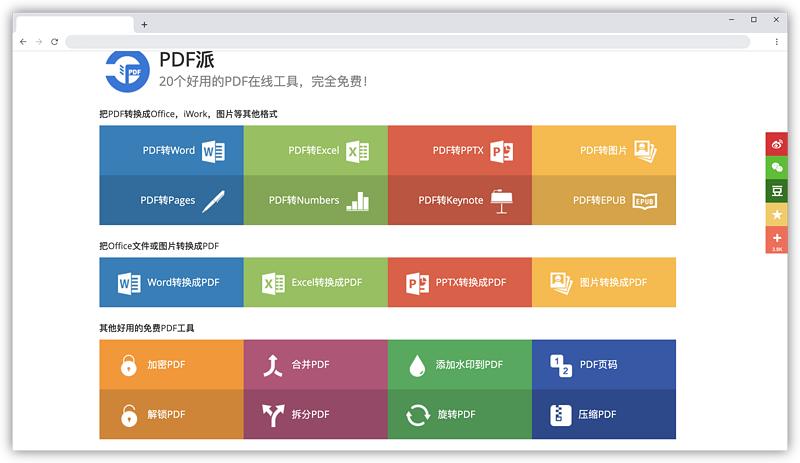
Task: Share via the Douban 豆 sidebar icon
Action: coord(777,191)
